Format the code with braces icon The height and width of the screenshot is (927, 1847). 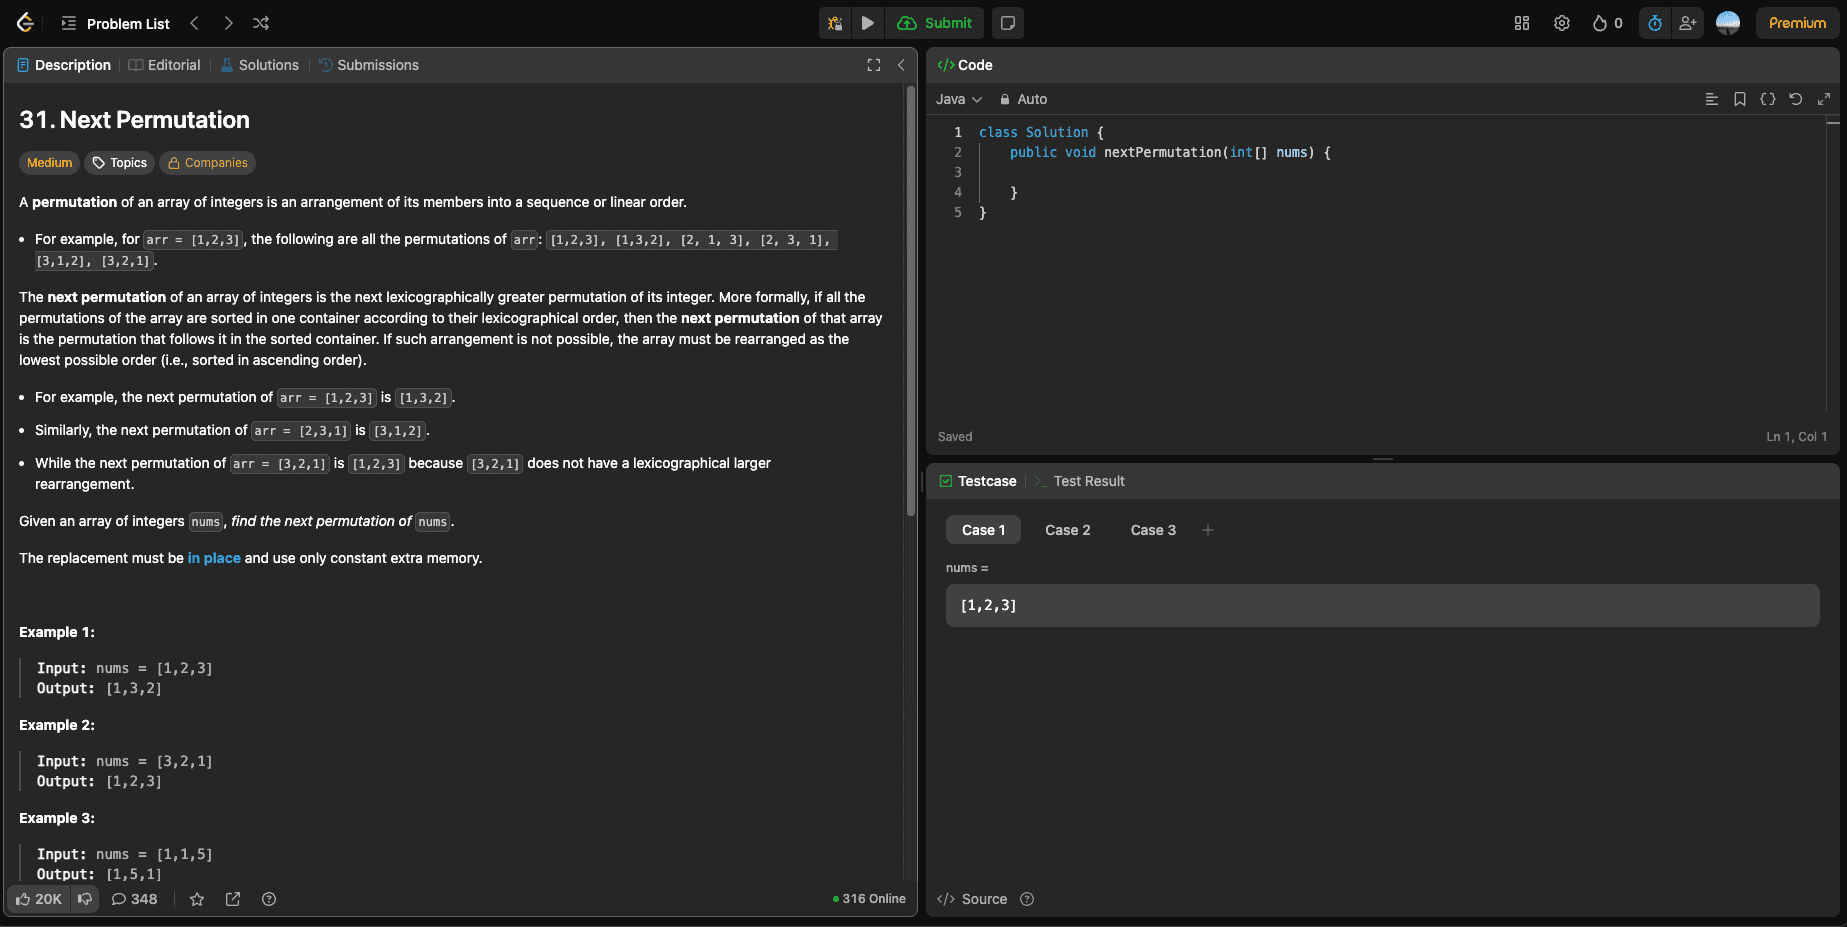(x=1768, y=99)
